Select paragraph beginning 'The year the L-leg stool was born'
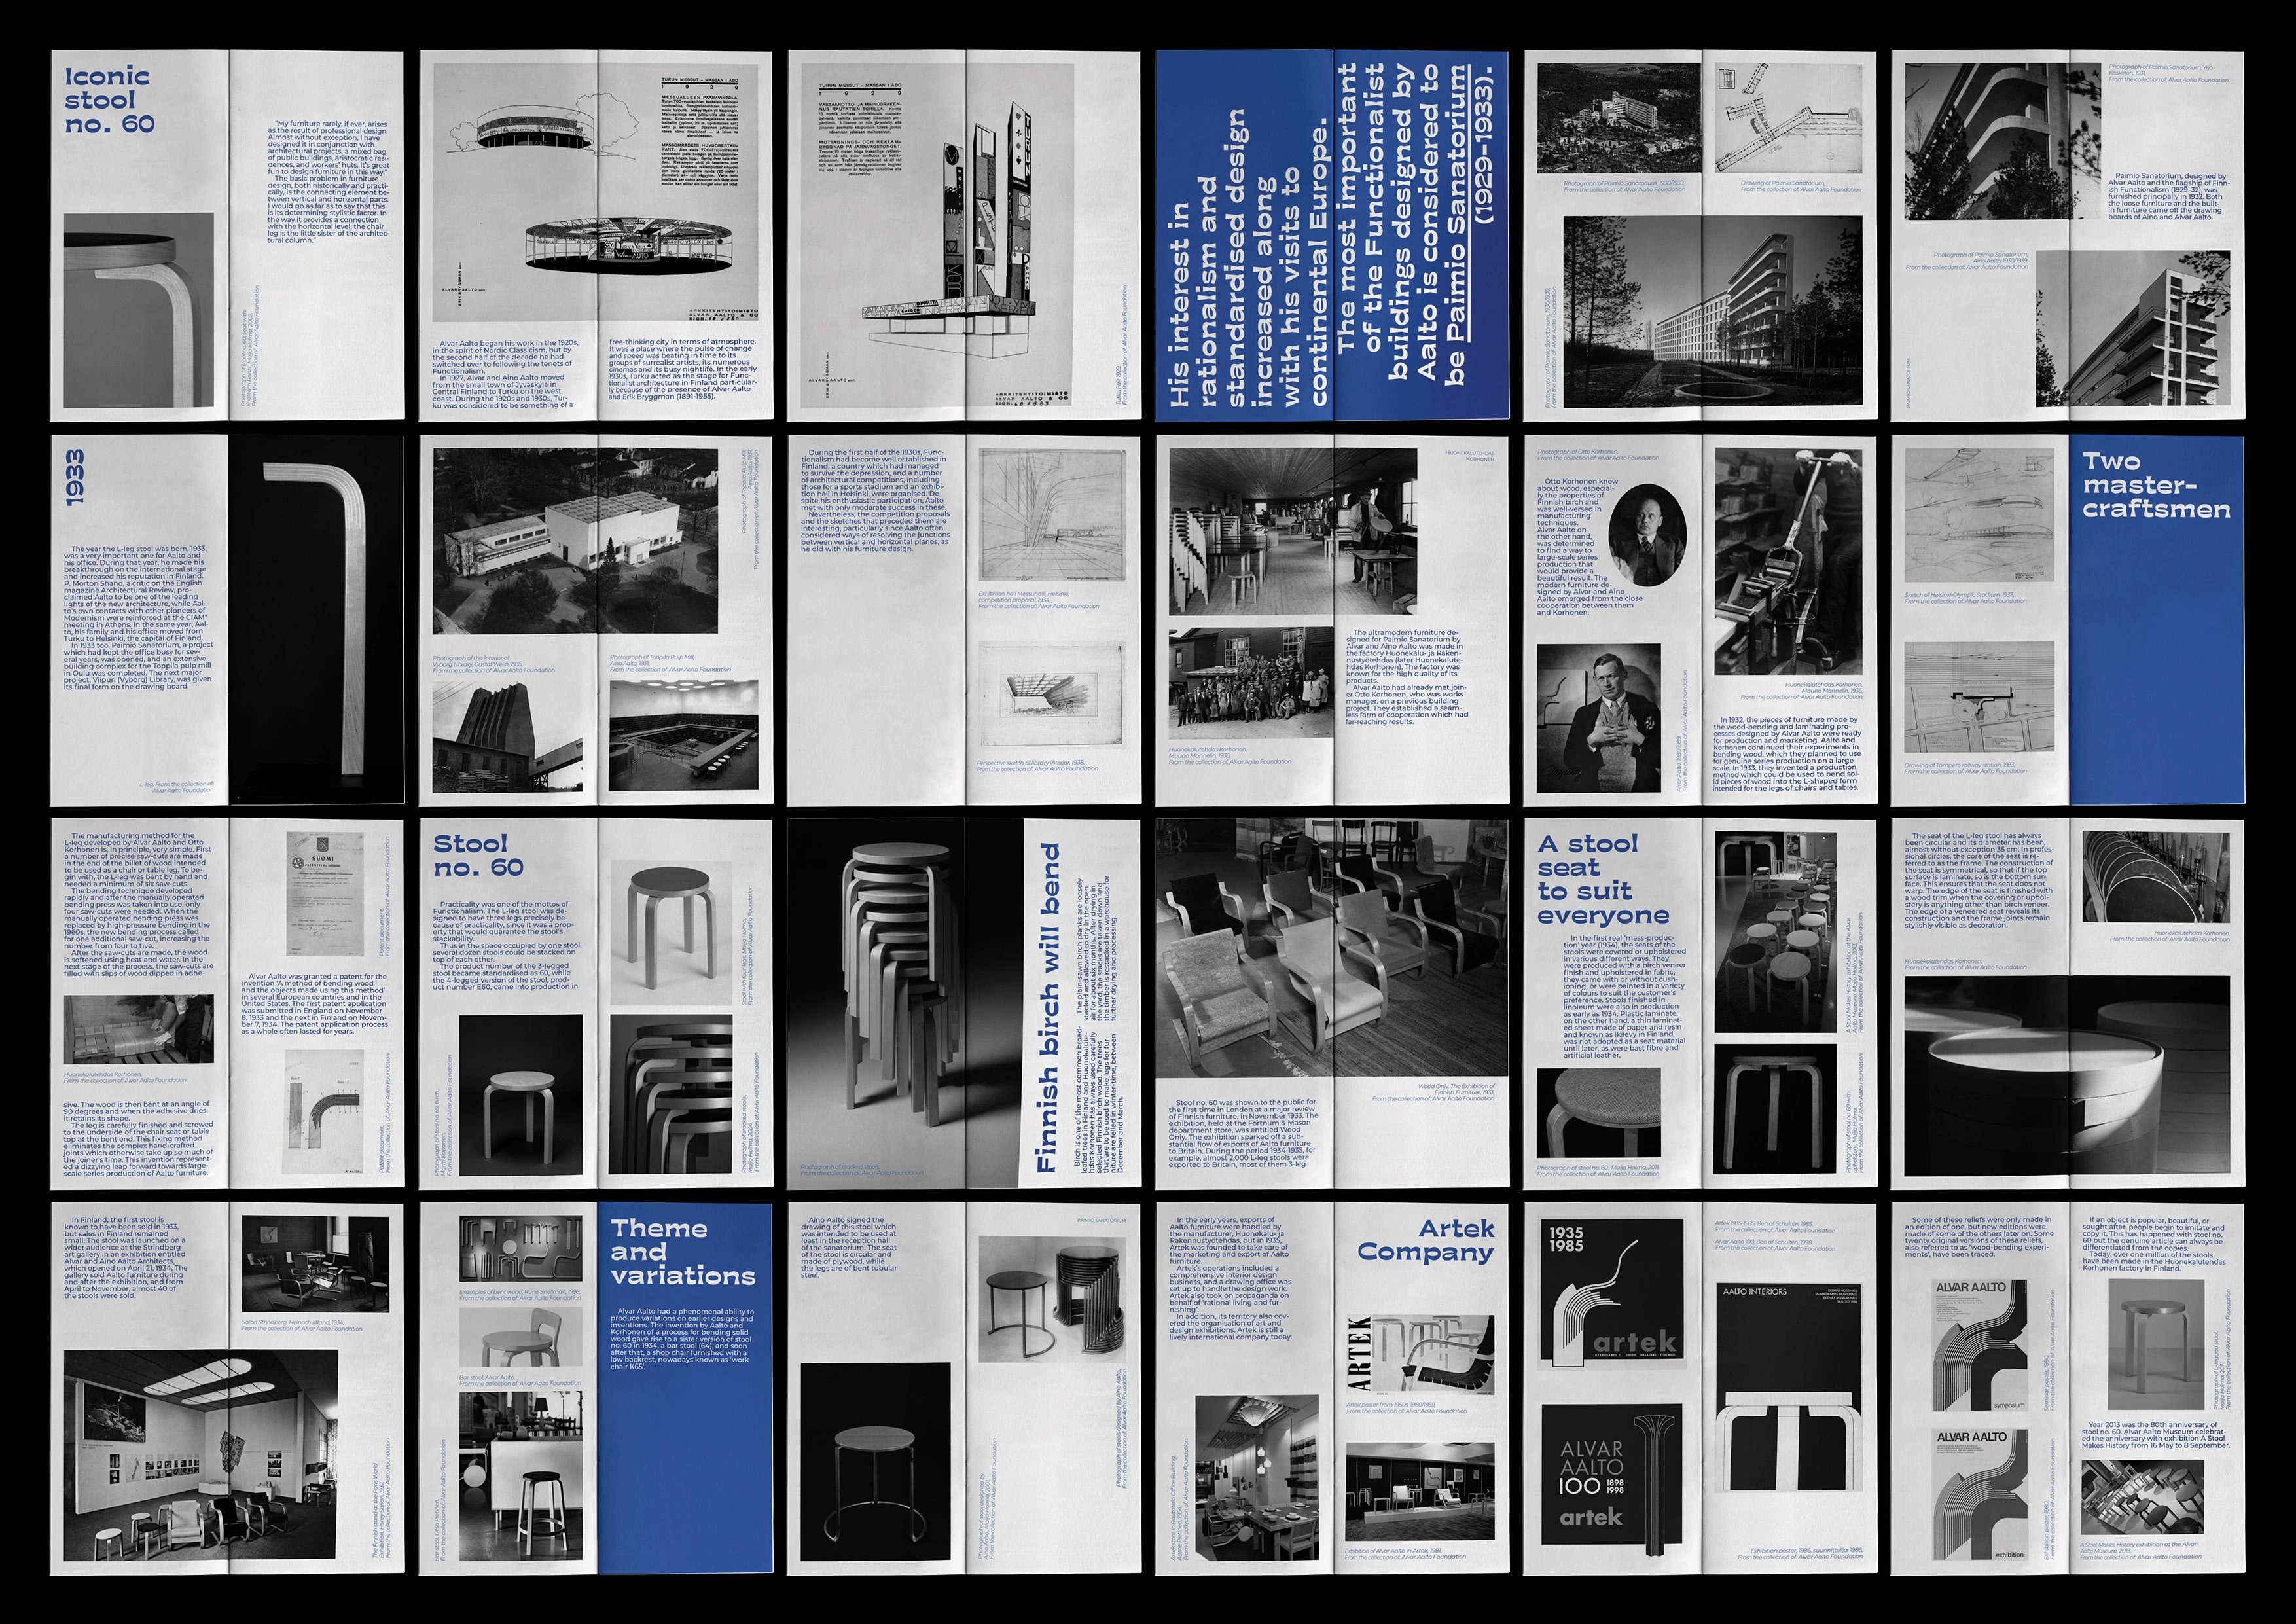This screenshot has width=2296, height=1624. tap(139, 618)
